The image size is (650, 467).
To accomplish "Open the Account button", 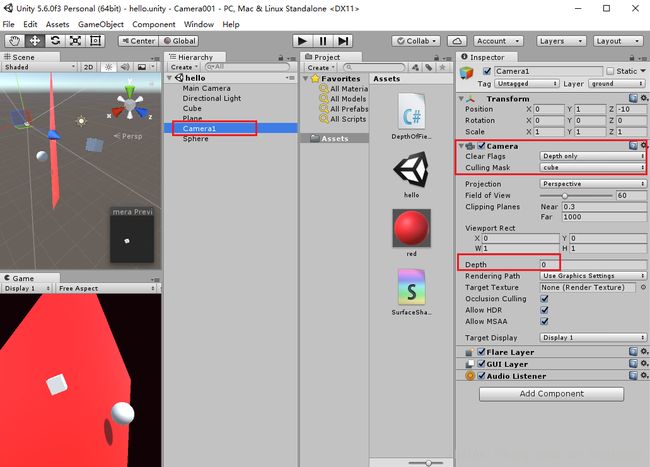I will click(x=498, y=41).
